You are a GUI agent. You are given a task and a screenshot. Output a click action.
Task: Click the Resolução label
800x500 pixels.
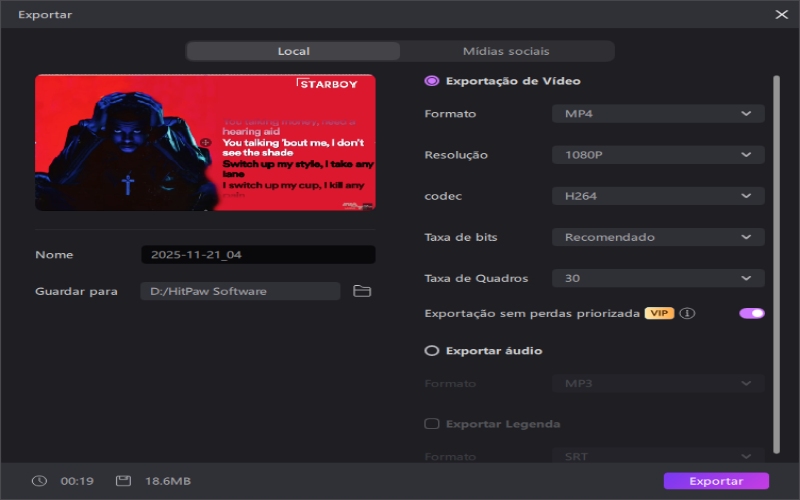click(456, 155)
